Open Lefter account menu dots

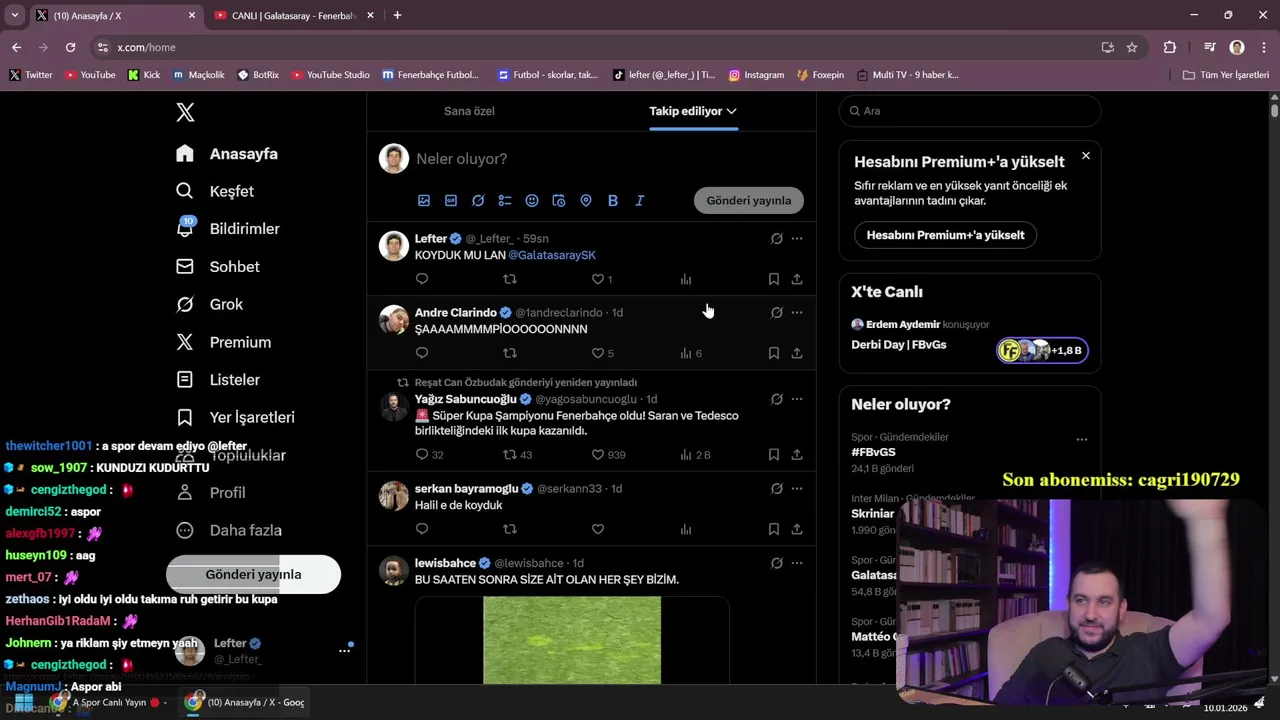point(344,650)
